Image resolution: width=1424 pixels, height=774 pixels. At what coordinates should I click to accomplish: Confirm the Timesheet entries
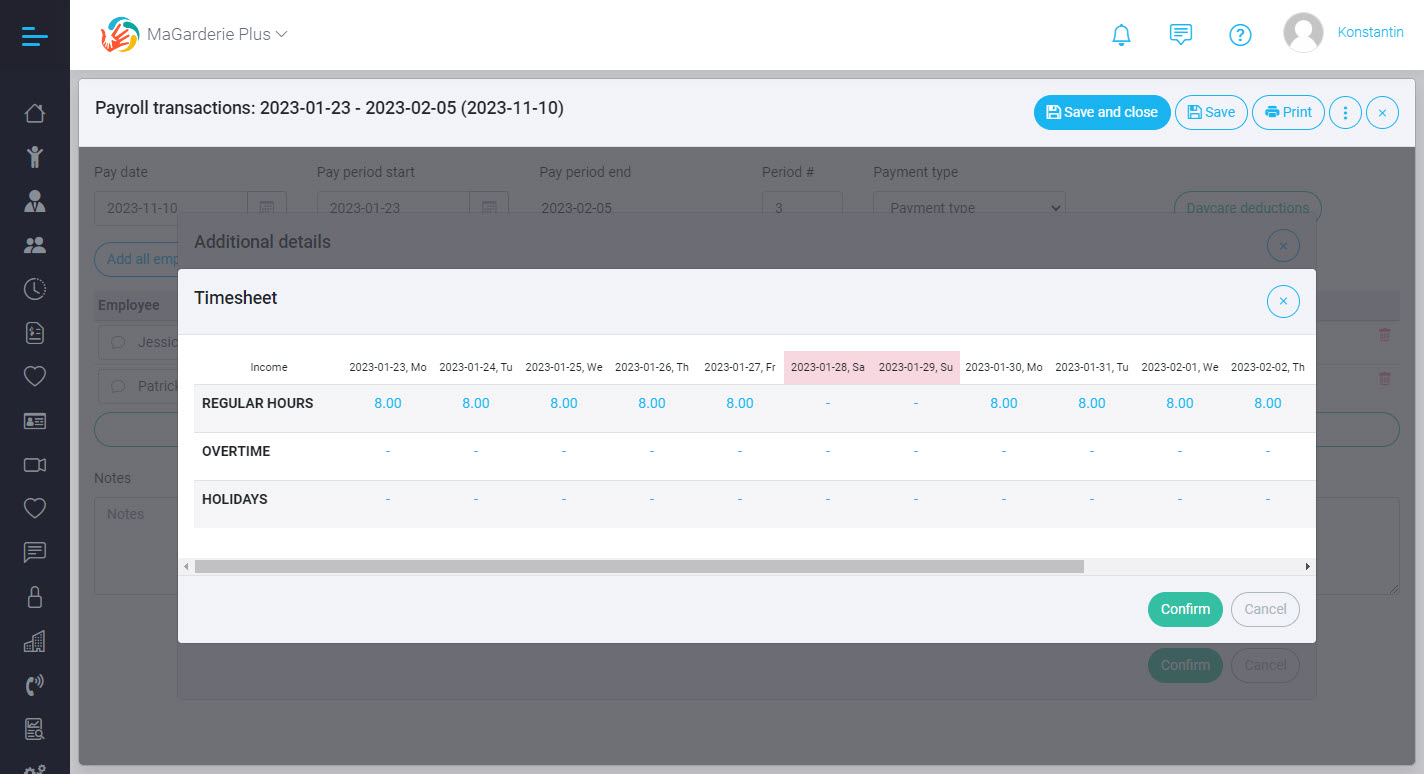pyautogui.click(x=1185, y=609)
